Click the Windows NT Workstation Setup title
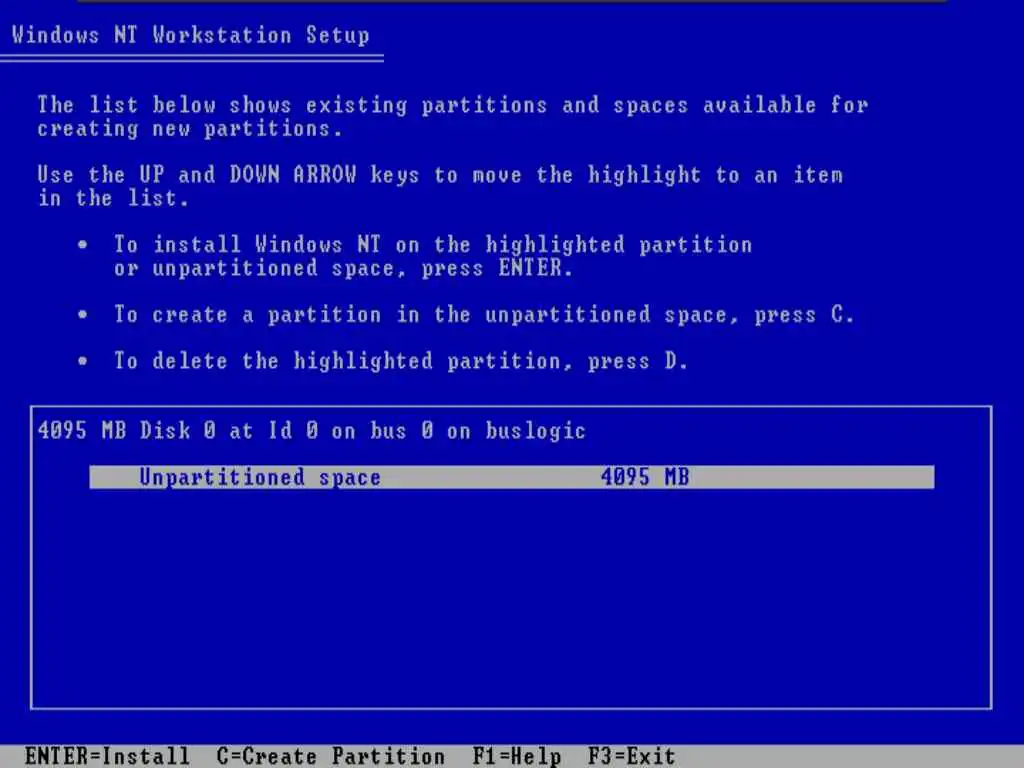The image size is (1024, 768). point(191,35)
